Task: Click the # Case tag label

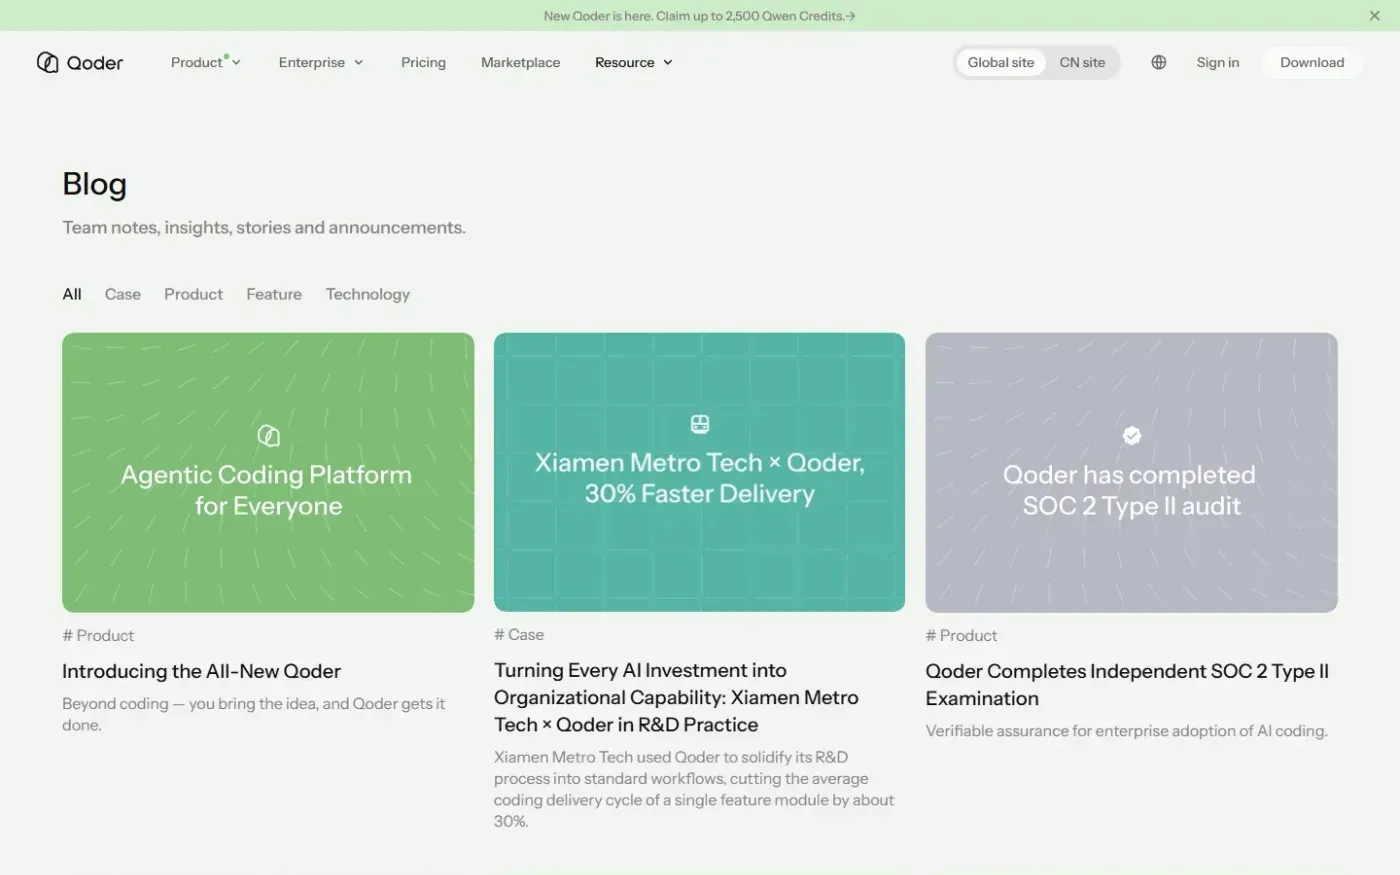Action: (x=519, y=634)
